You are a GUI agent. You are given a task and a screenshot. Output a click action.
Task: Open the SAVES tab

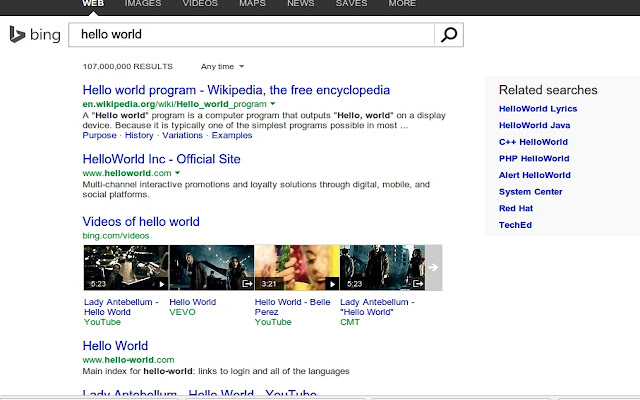click(x=351, y=4)
